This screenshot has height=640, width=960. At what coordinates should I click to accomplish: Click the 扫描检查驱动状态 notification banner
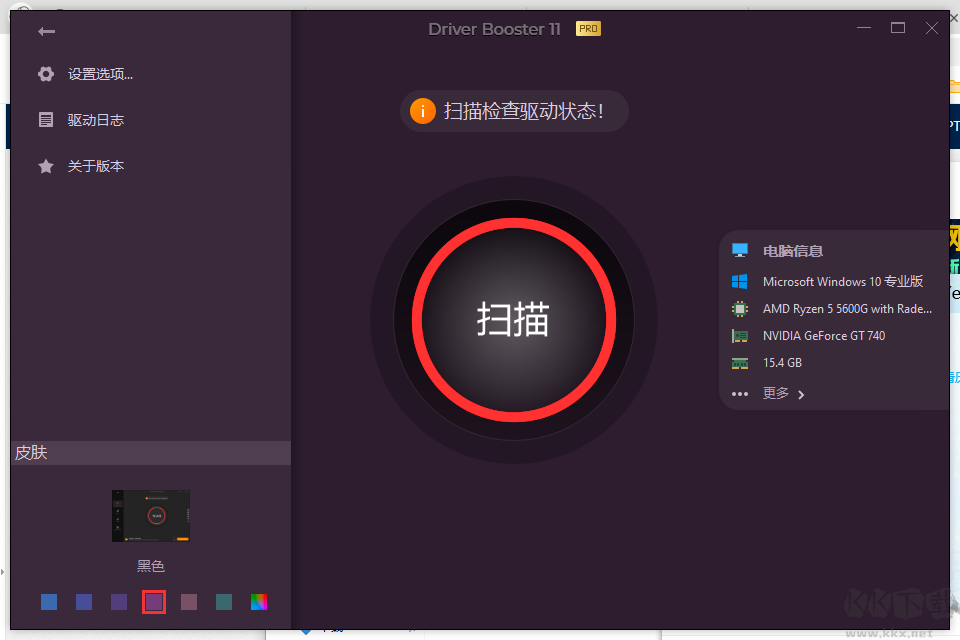[x=513, y=111]
